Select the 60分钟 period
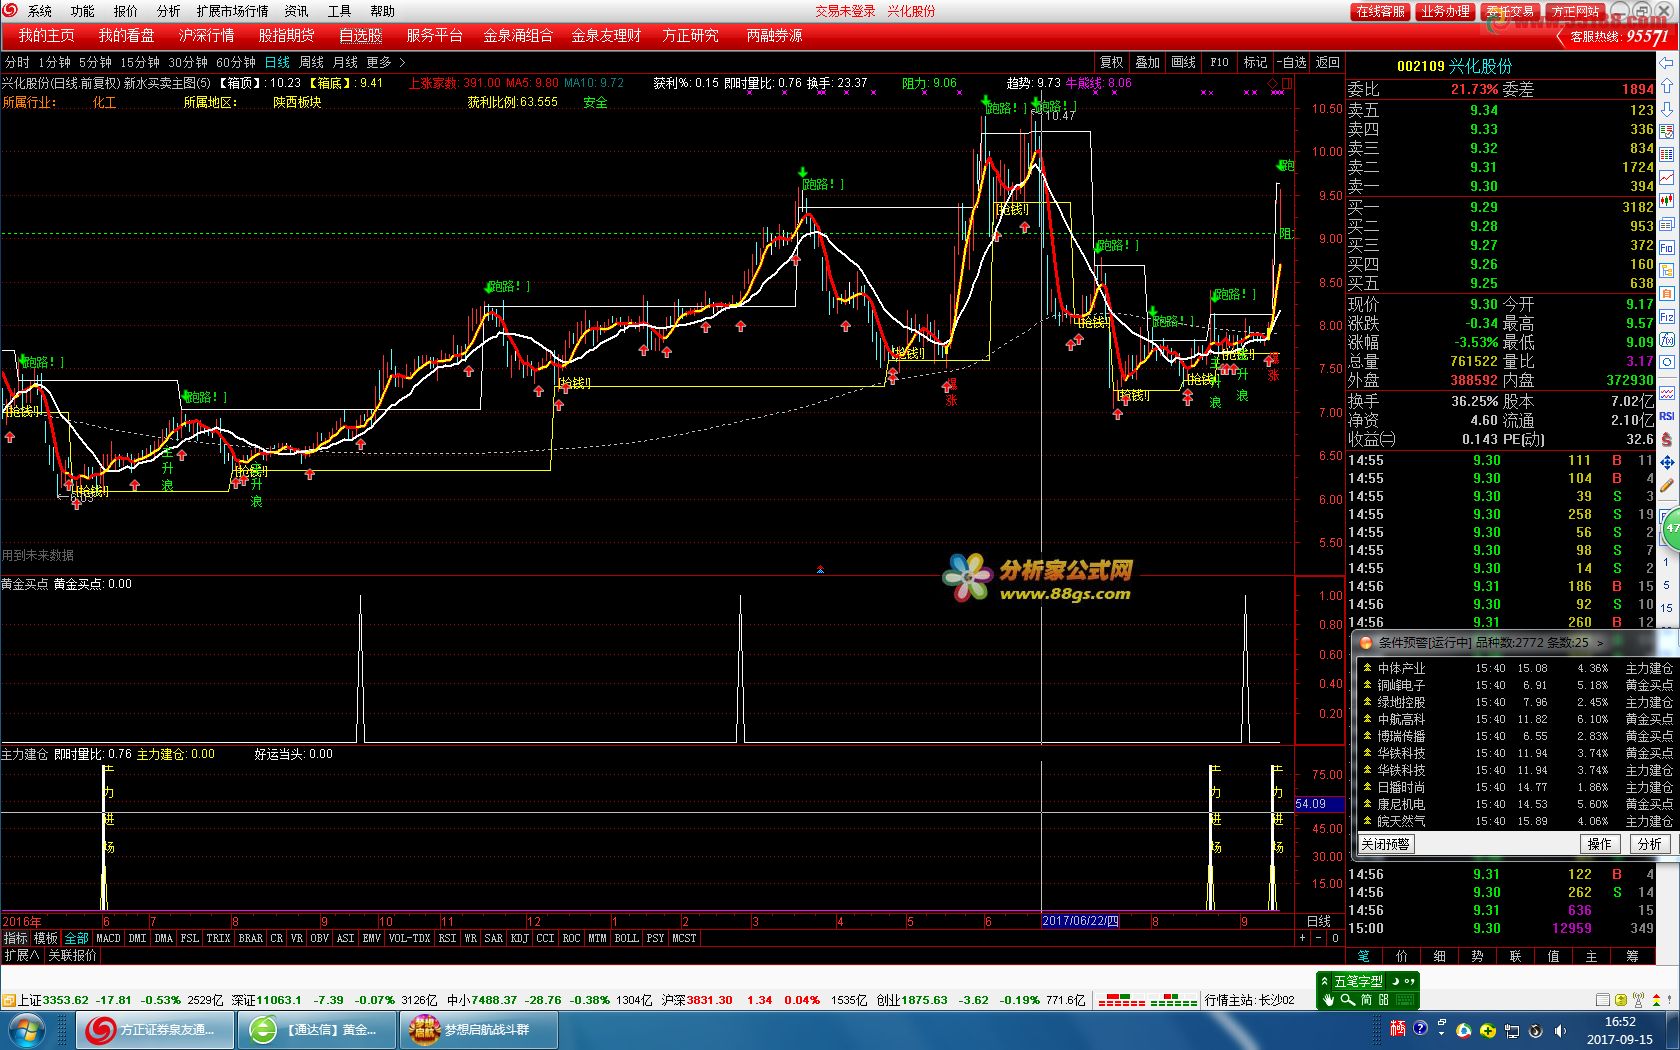 coord(237,62)
